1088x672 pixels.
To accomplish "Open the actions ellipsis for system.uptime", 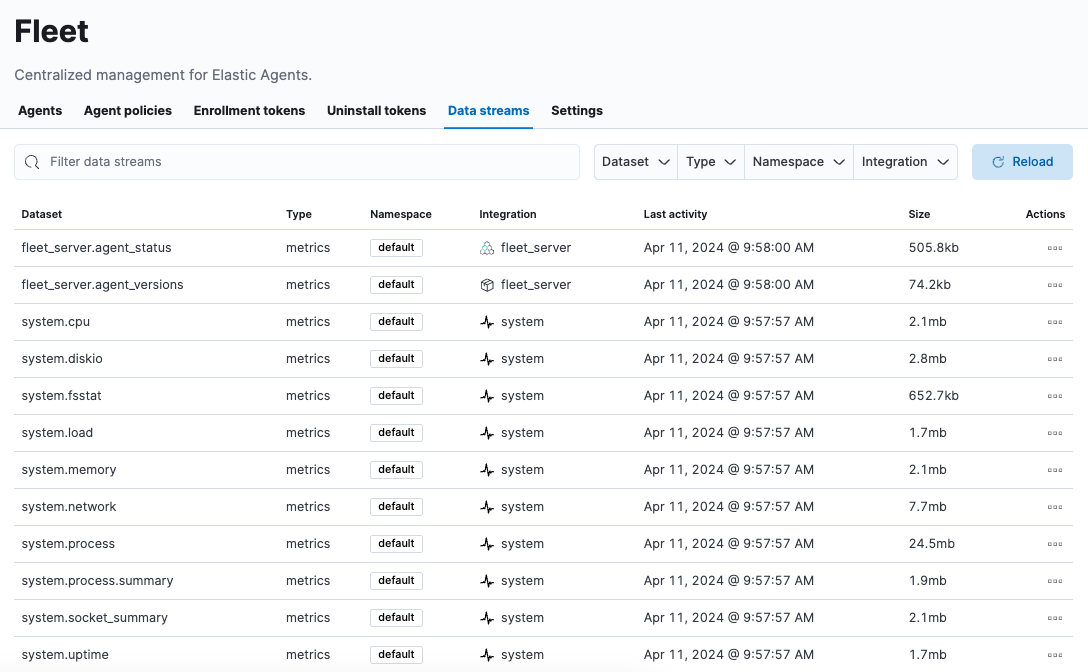I will (x=1055, y=654).
